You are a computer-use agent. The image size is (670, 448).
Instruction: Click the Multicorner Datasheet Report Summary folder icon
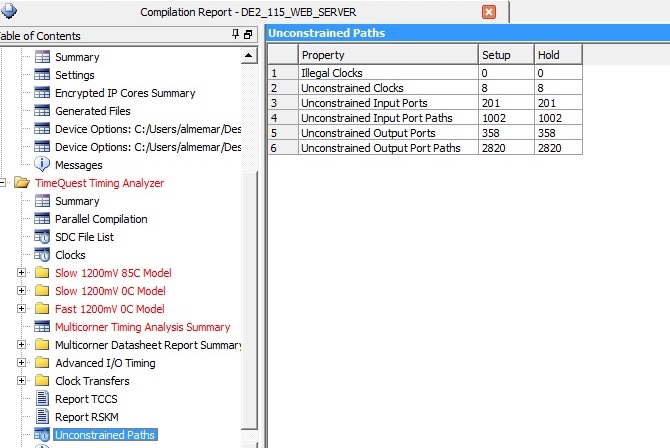pos(42,344)
